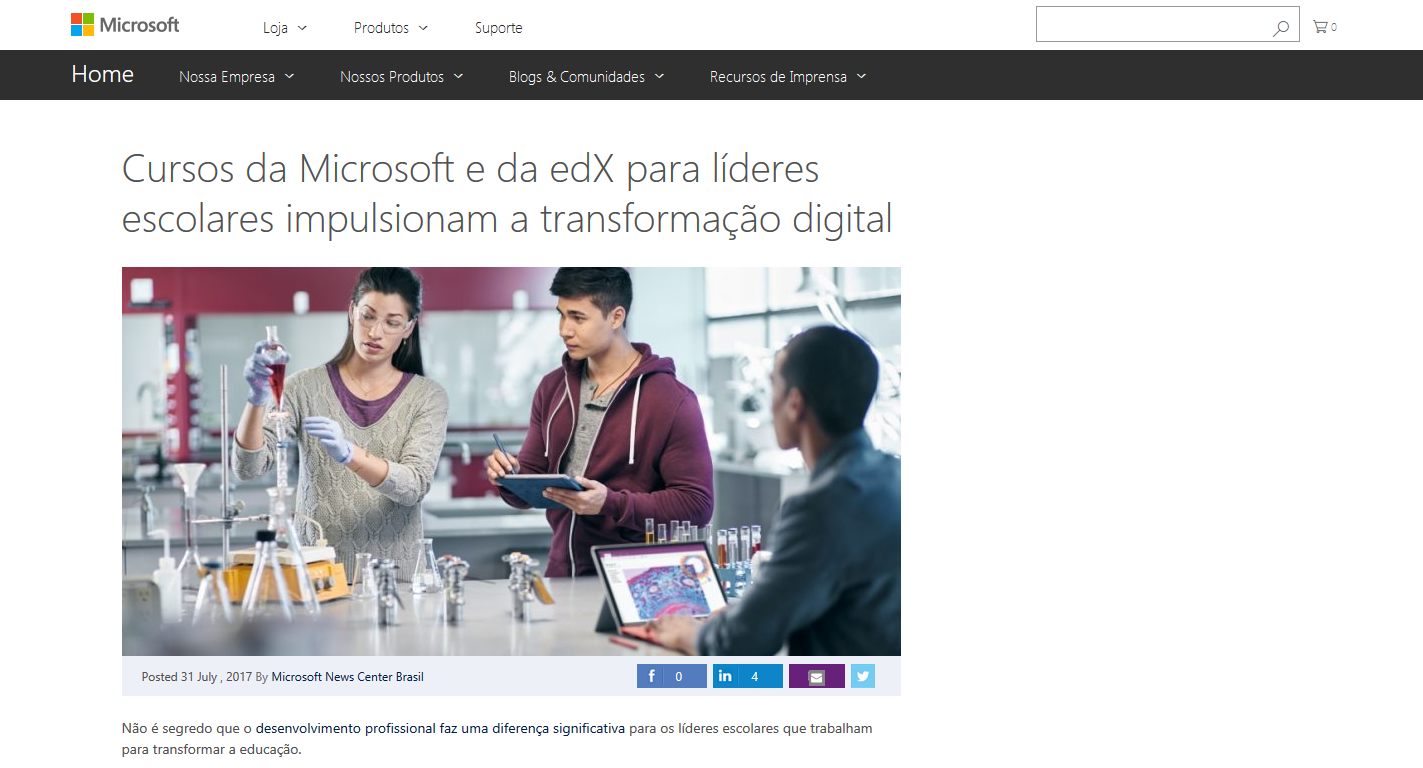Click the search magnifier icon

1281,28
